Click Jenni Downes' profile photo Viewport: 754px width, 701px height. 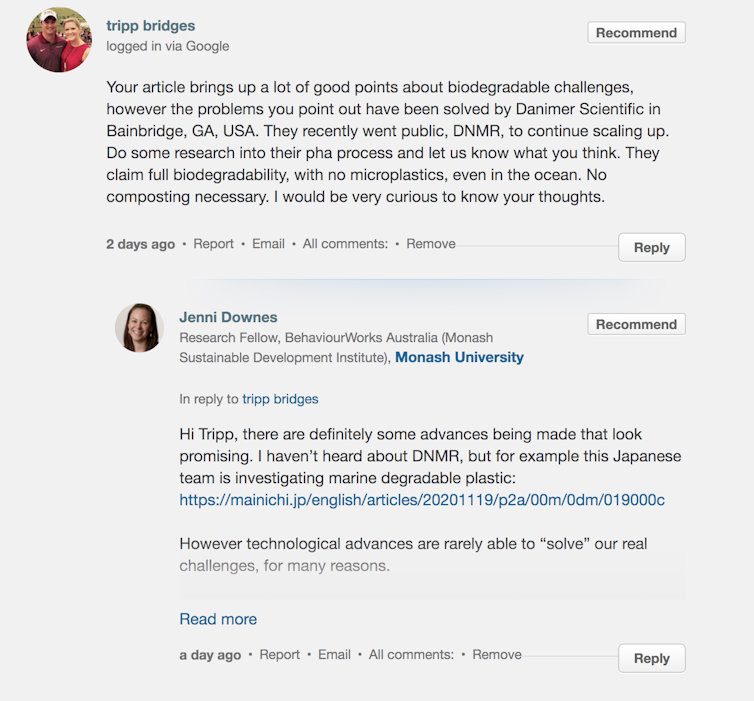coord(140,327)
